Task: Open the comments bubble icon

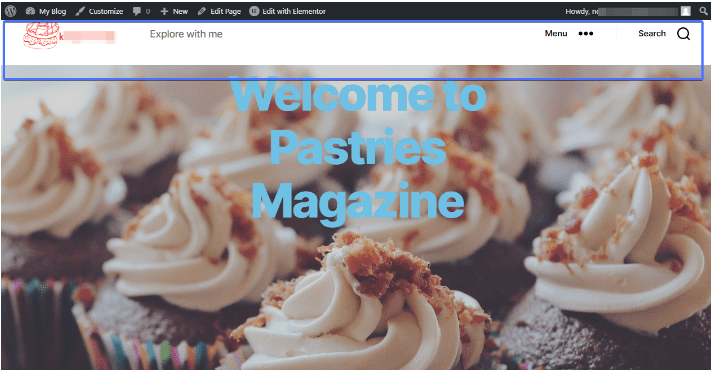Action: click(x=136, y=11)
